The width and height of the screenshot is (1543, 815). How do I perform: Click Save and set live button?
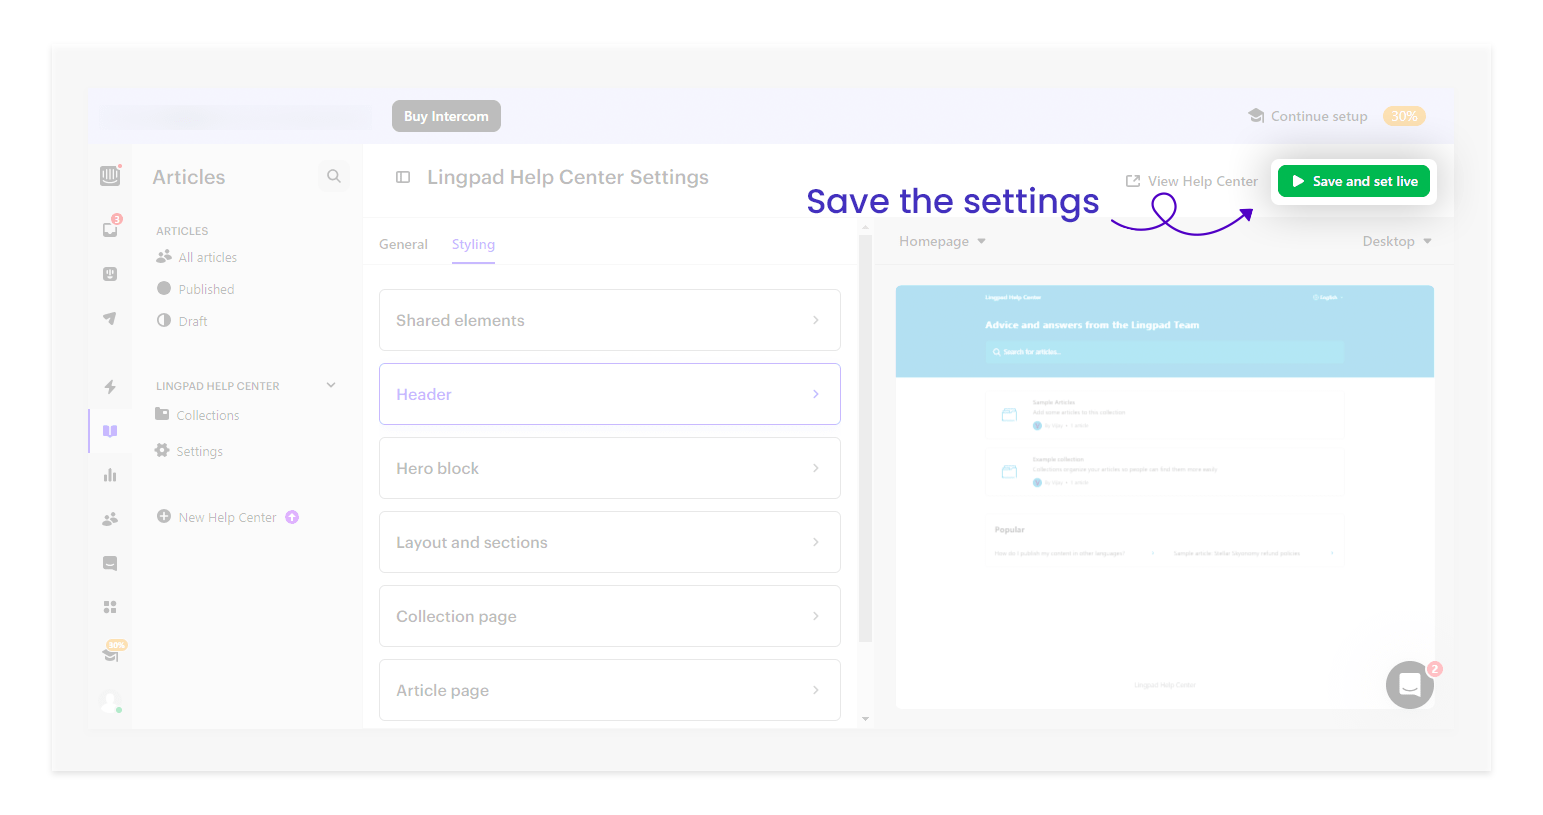1354,181
